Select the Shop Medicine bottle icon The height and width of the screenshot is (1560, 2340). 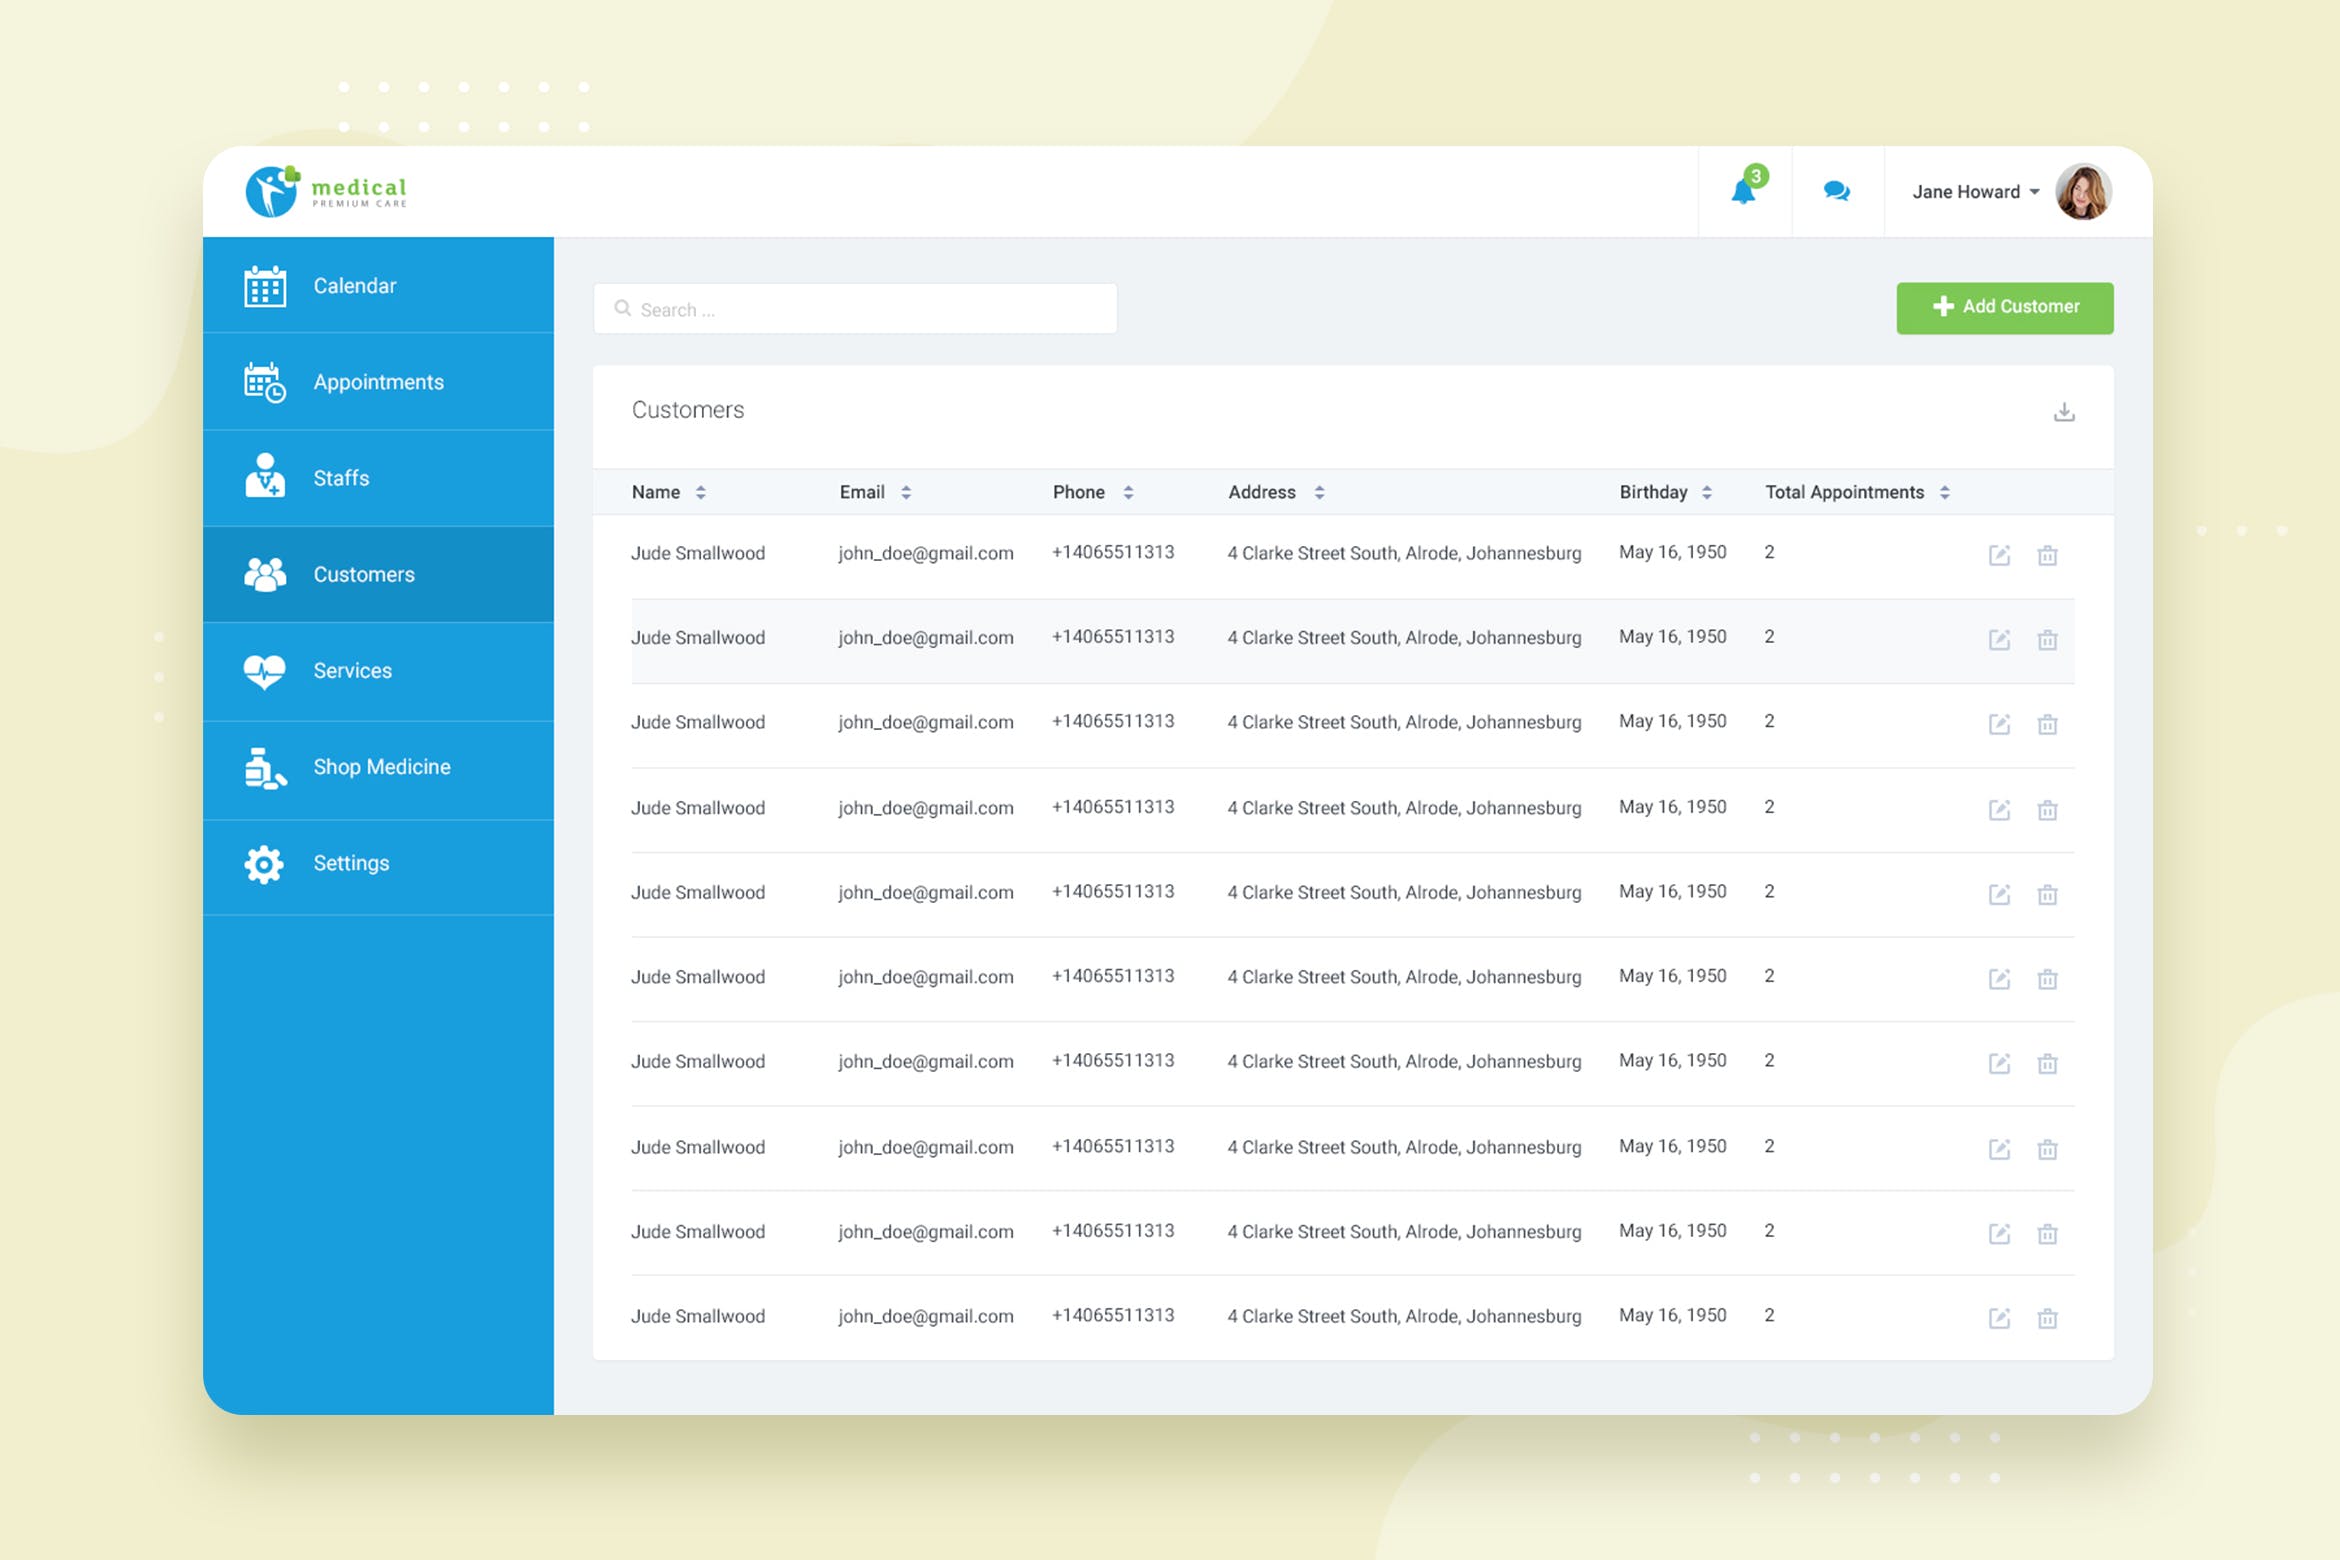(x=263, y=768)
